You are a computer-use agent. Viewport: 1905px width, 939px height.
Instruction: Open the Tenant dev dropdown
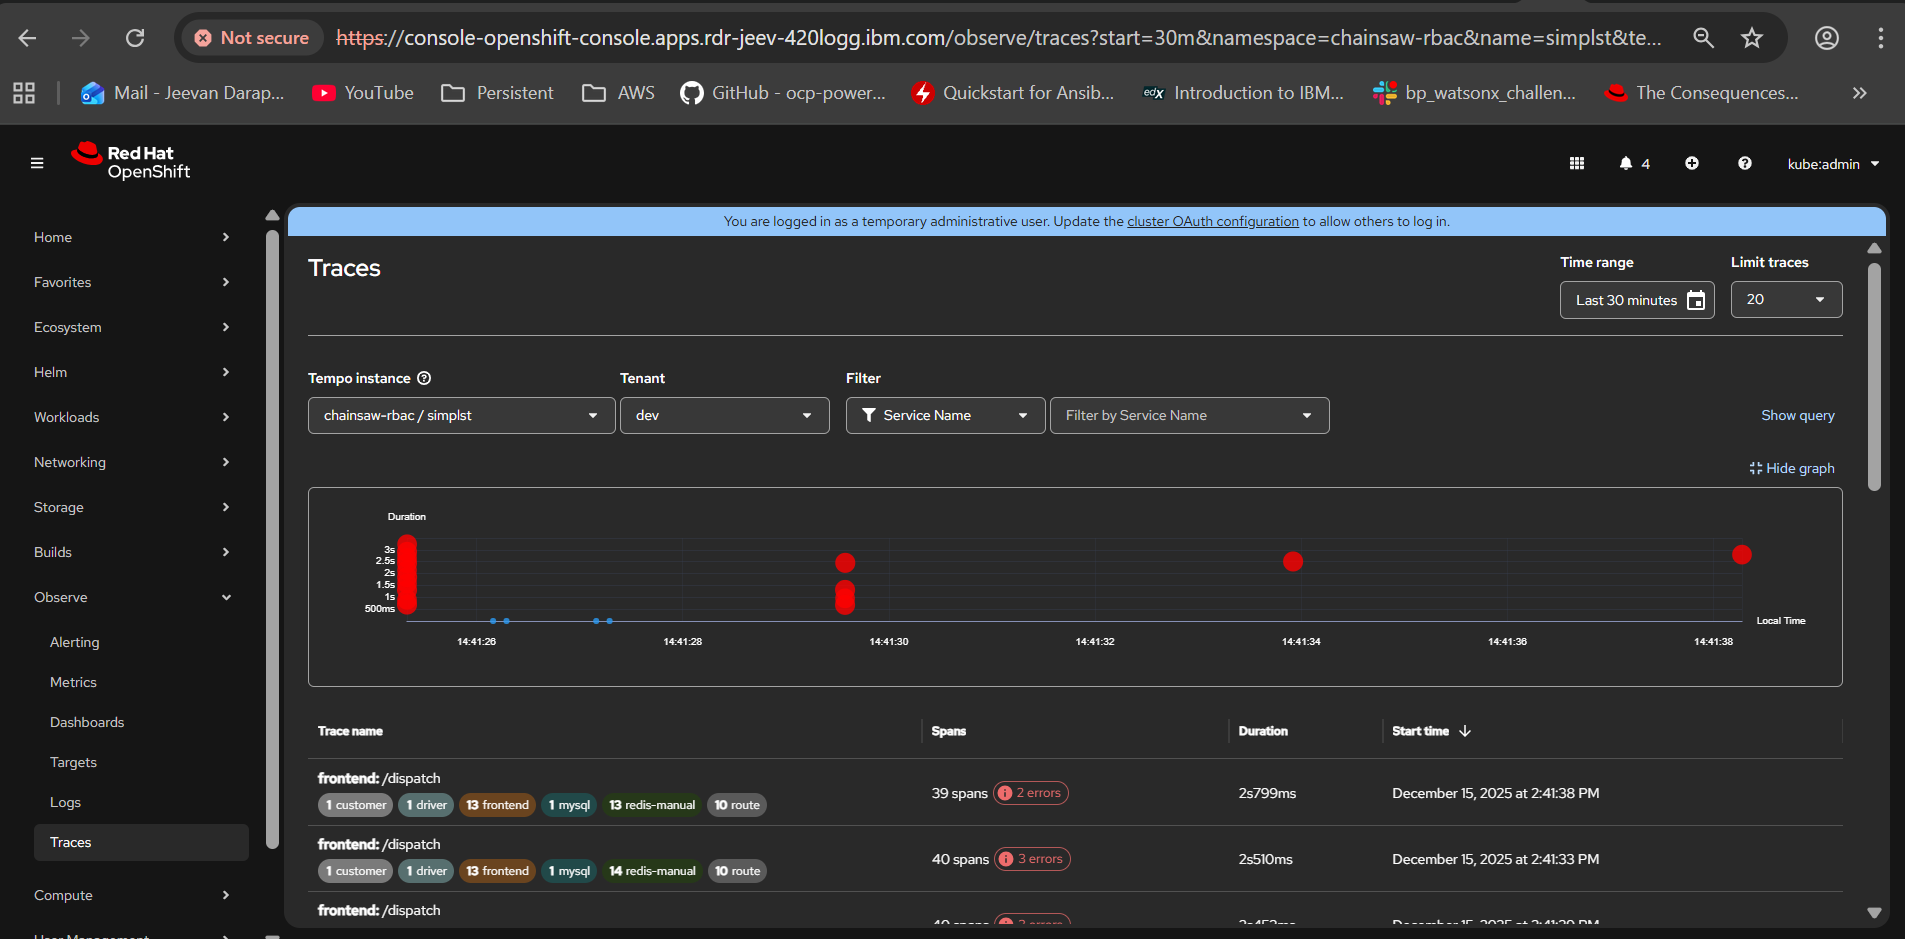724,415
